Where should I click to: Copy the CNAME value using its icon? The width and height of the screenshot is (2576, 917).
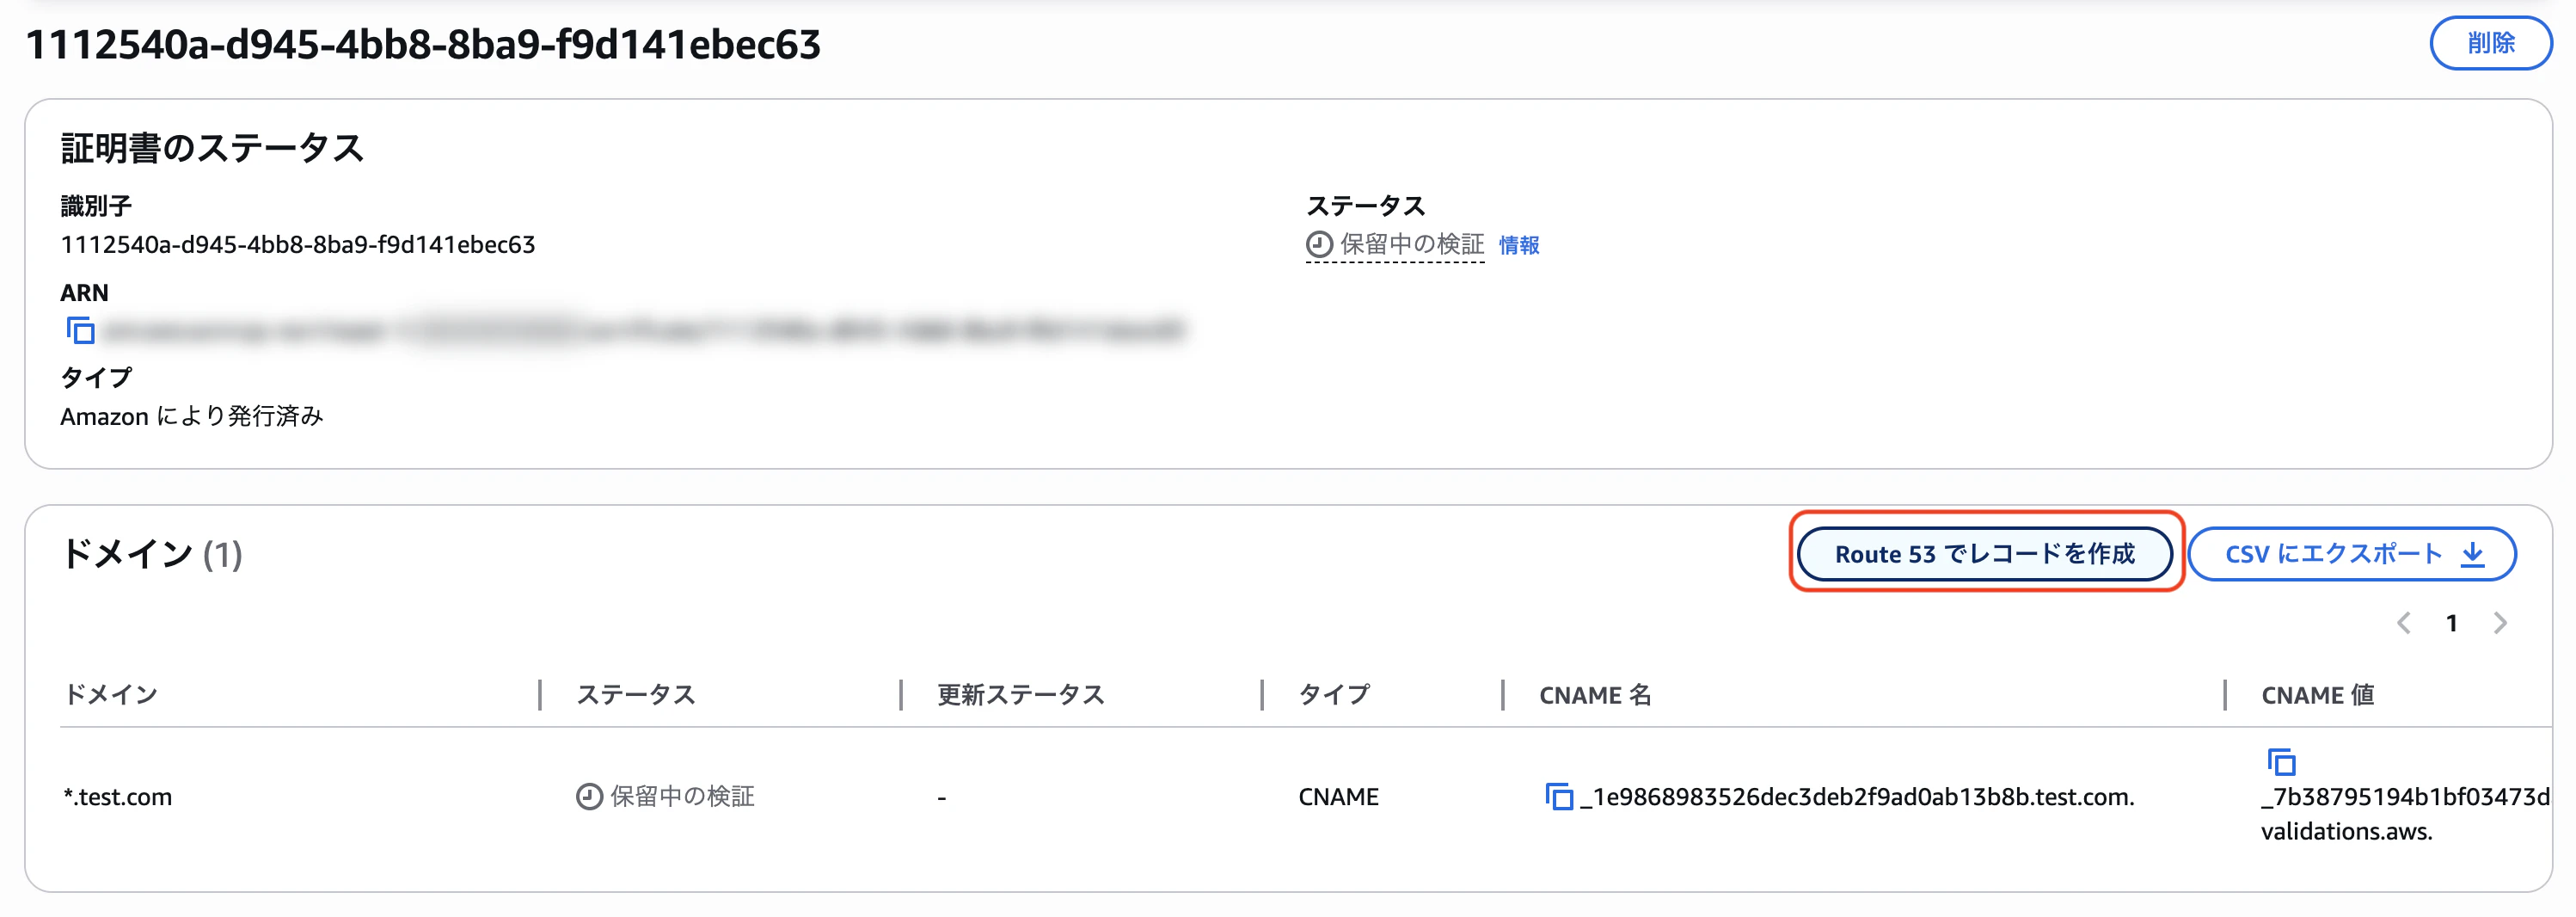[x=2281, y=762]
